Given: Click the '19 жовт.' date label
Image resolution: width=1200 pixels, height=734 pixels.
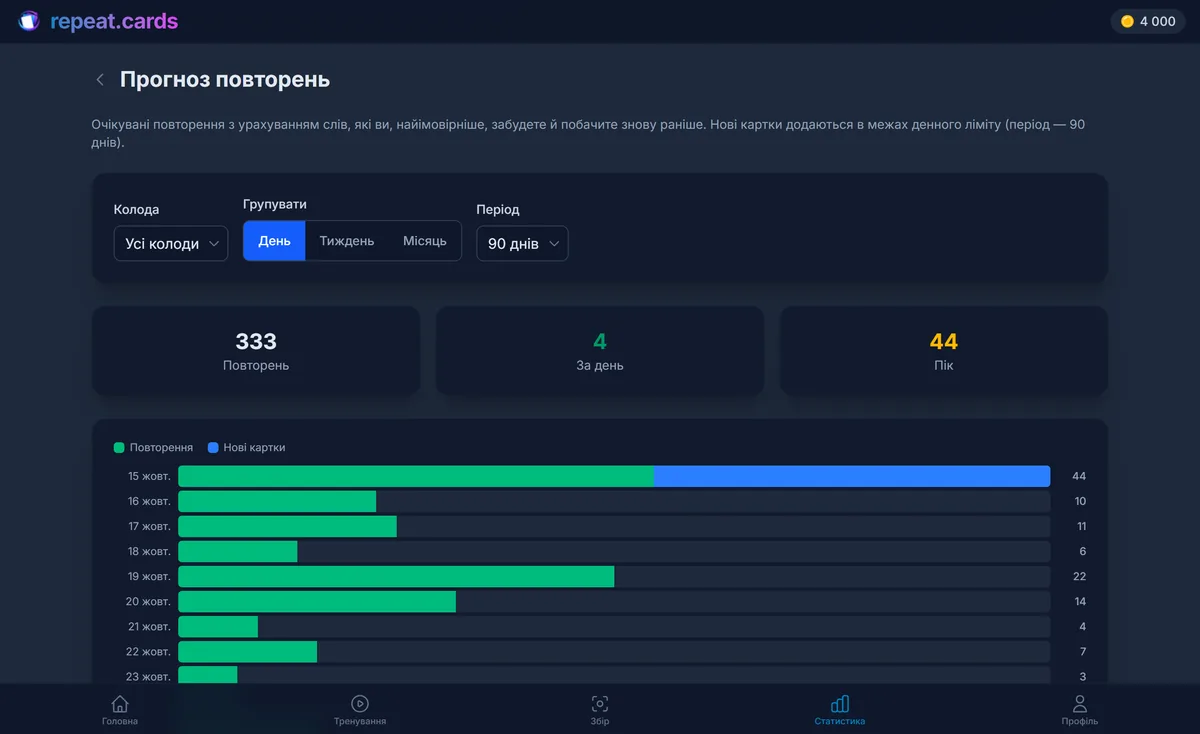Looking at the screenshot, I should (149, 576).
